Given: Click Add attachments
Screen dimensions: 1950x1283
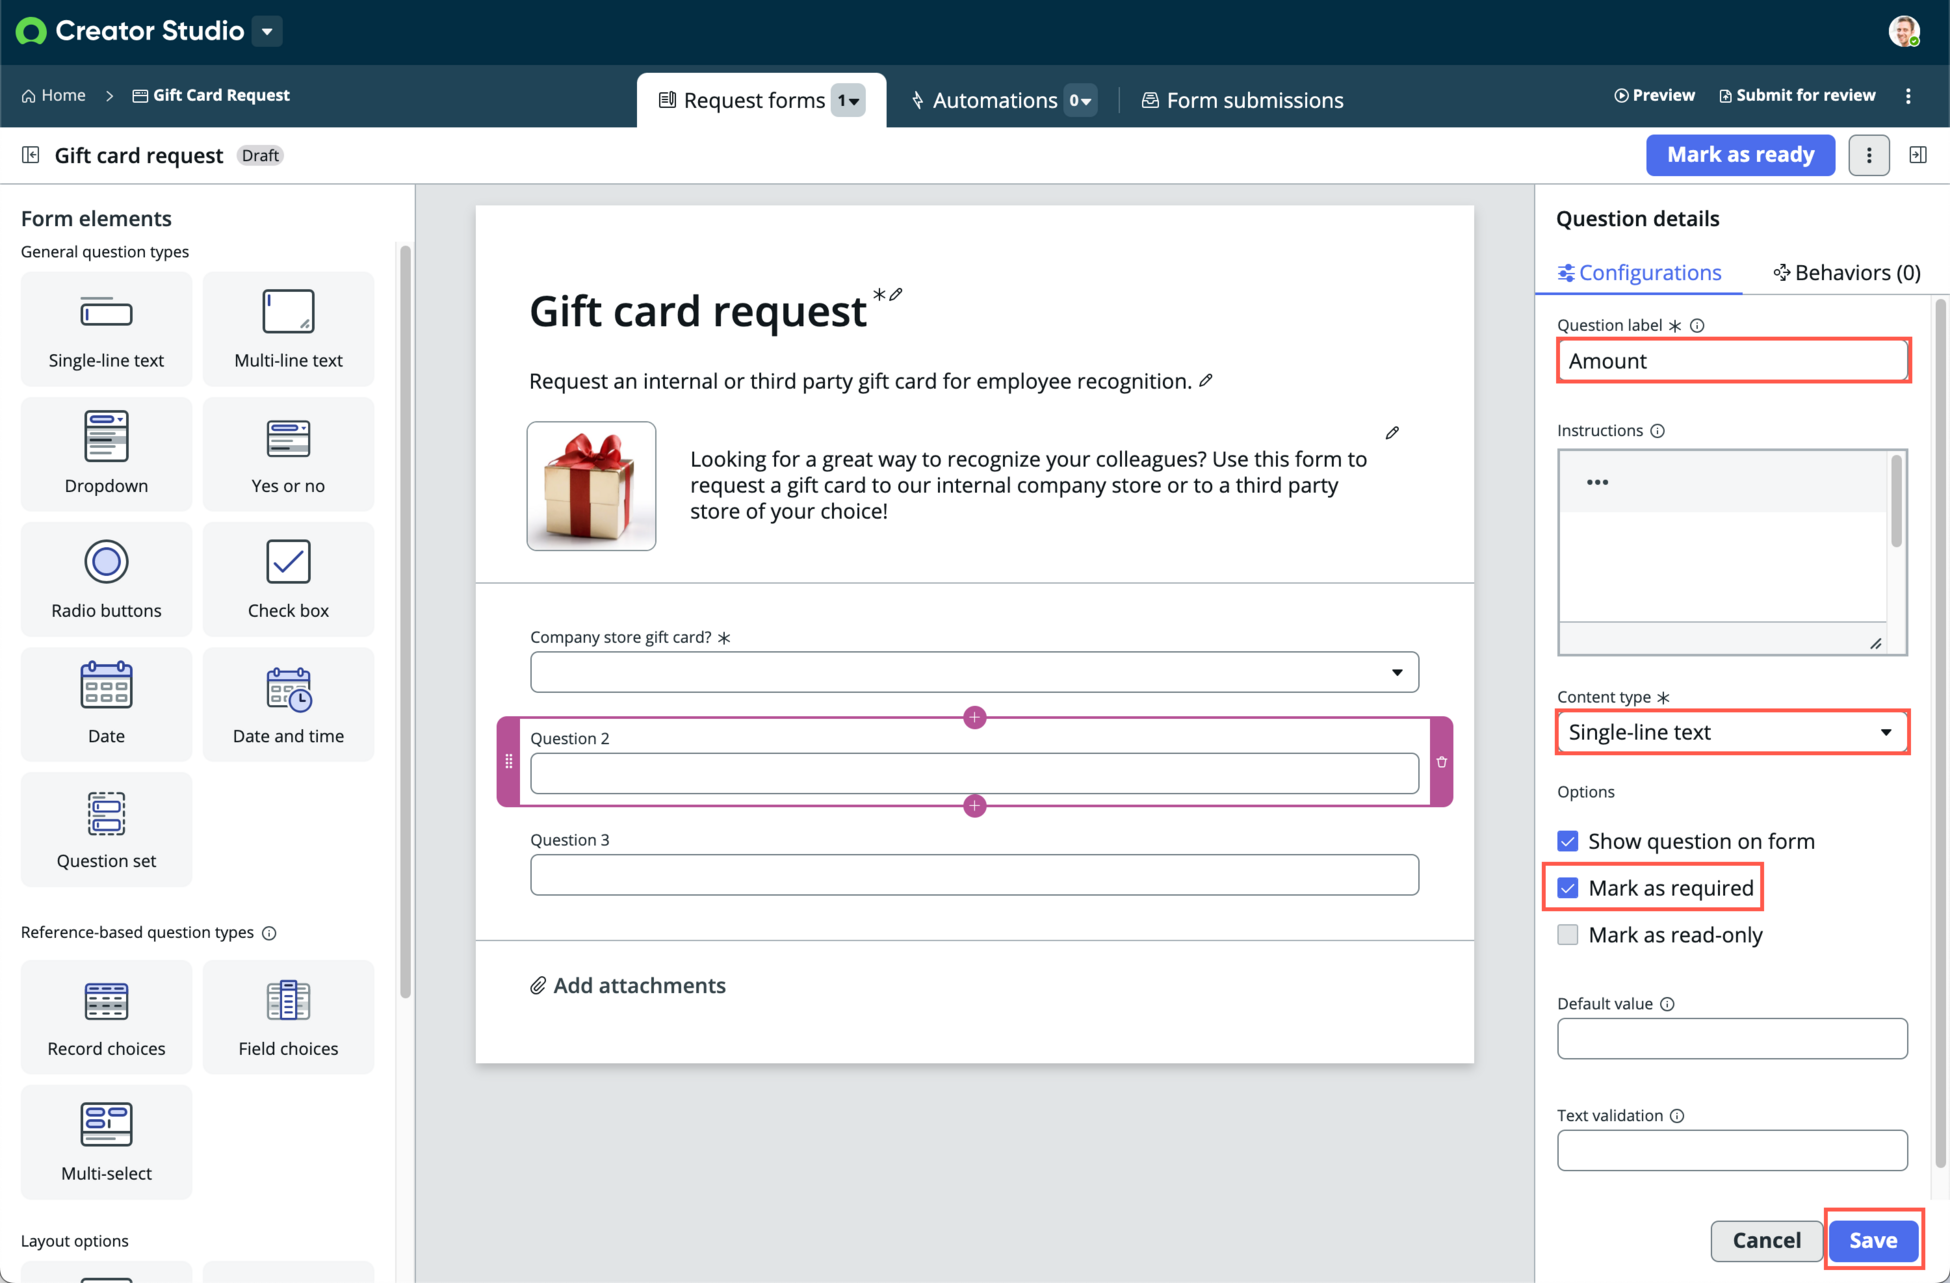Looking at the screenshot, I should click(628, 985).
